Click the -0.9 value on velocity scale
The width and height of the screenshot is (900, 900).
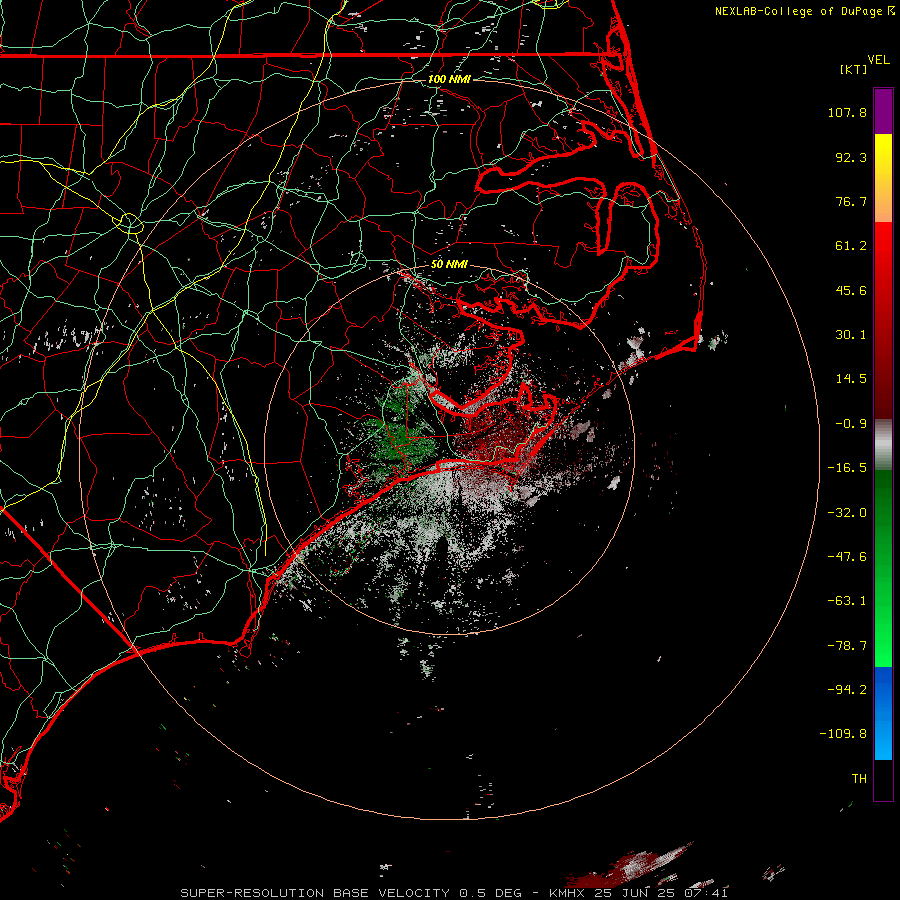tap(851, 424)
